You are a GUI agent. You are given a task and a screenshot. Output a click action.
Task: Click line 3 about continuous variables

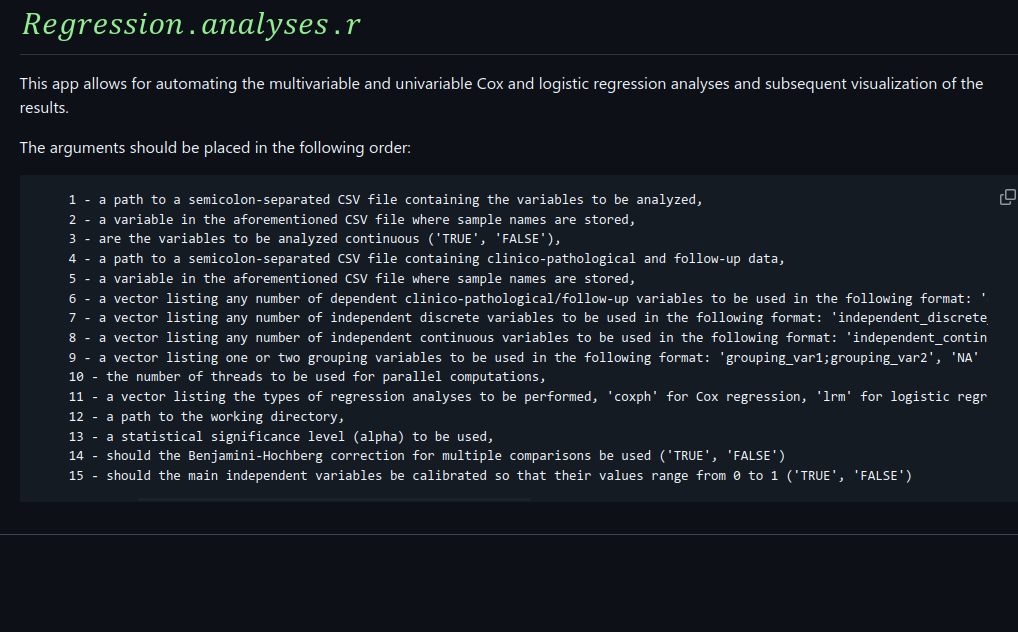pyautogui.click(x=315, y=239)
